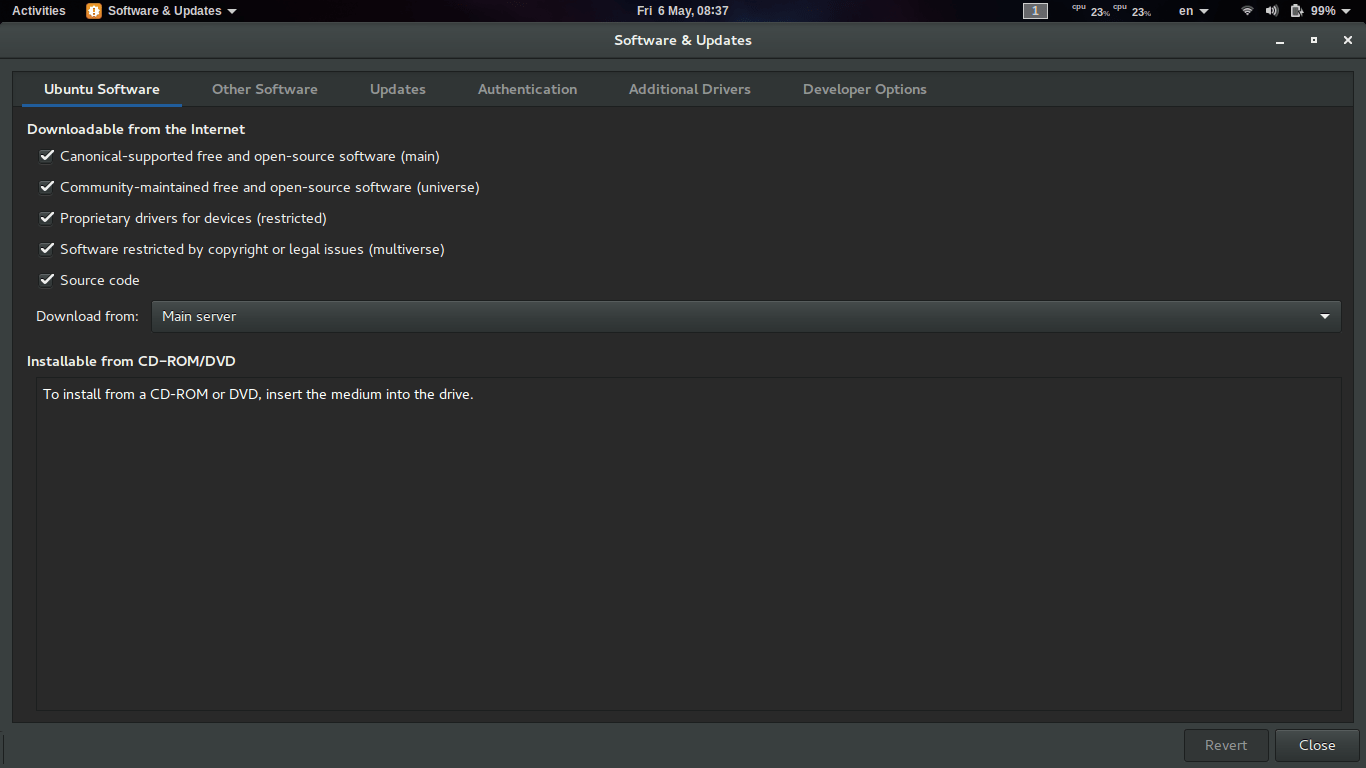This screenshot has height=768, width=1366.
Task: Select the Authentication tab
Action: pyautogui.click(x=527, y=89)
